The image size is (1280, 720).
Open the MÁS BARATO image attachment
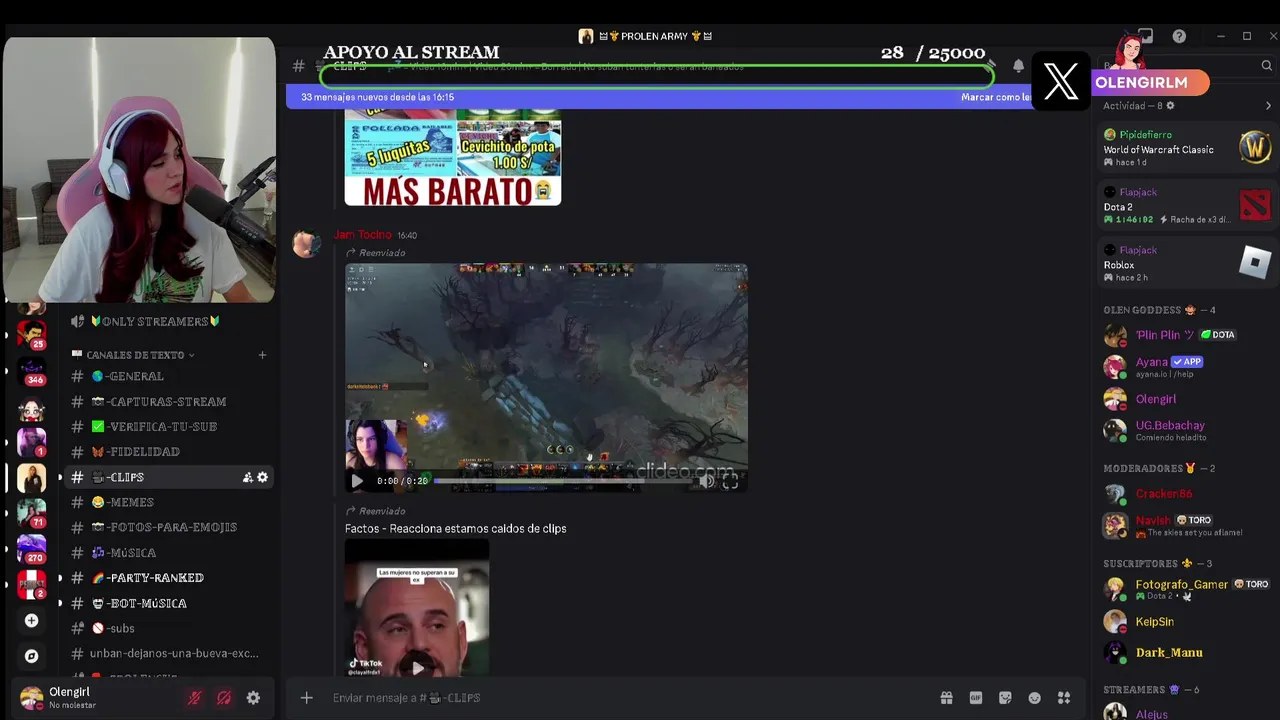point(453,158)
